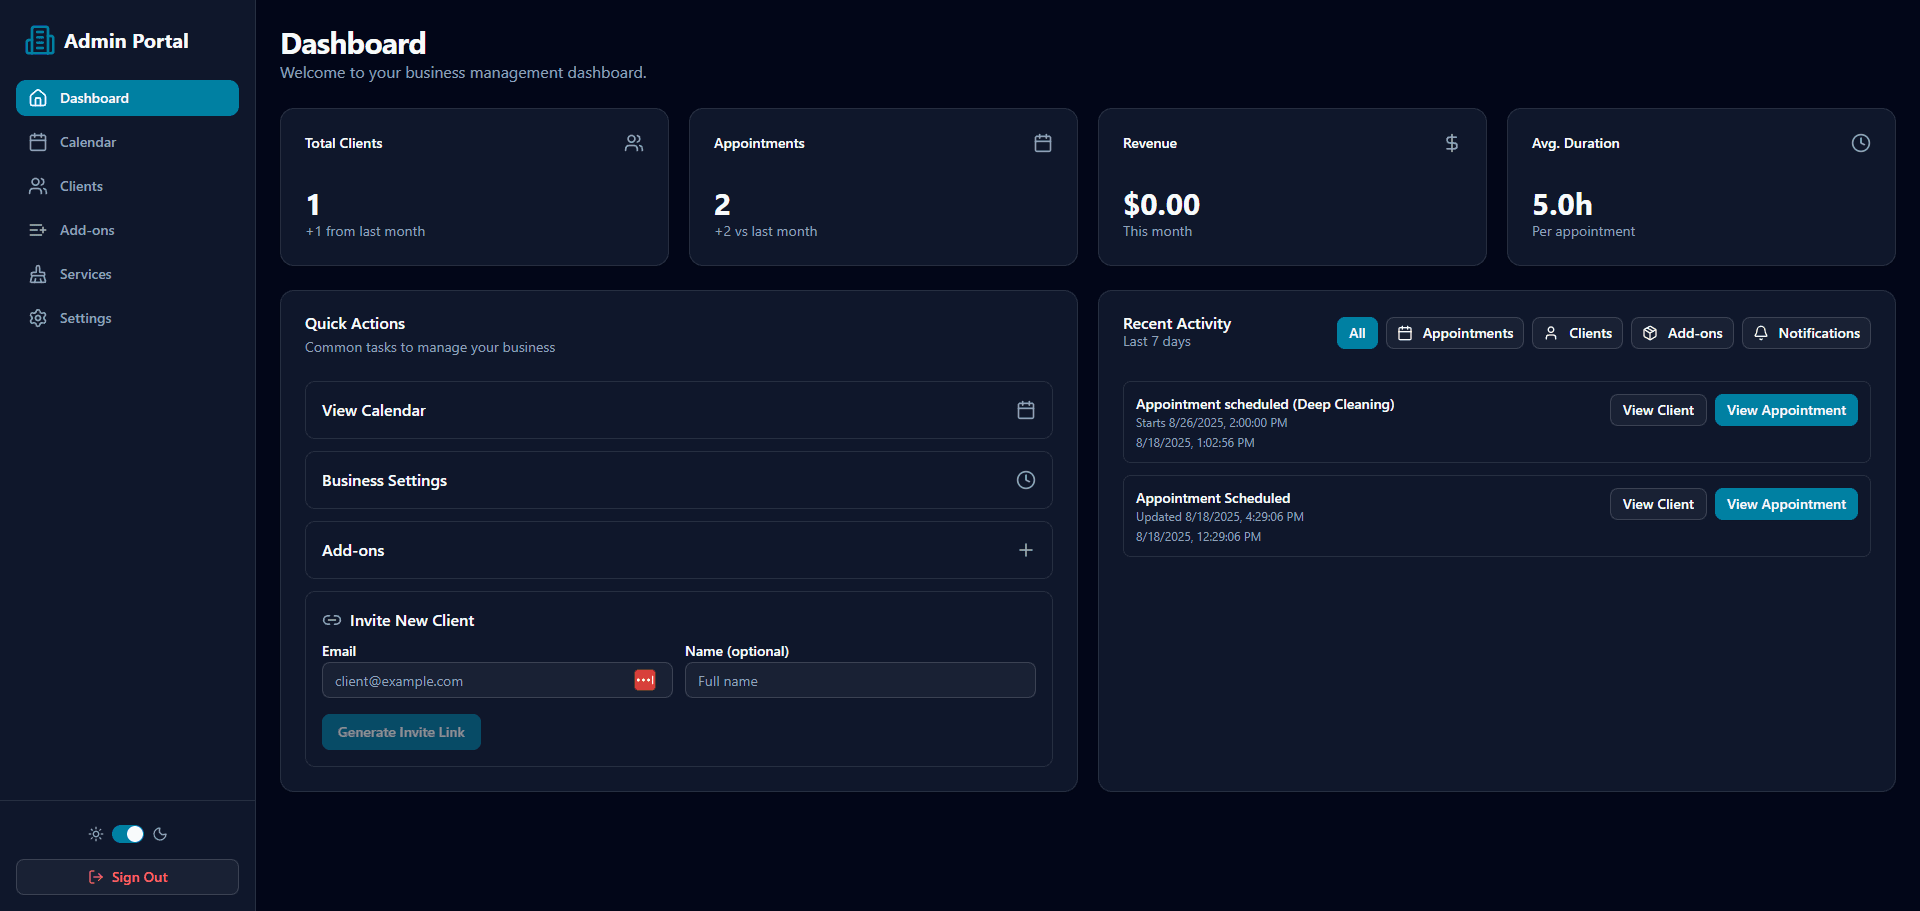
Task: Switch to the Appointments activity filter
Action: click(x=1454, y=333)
